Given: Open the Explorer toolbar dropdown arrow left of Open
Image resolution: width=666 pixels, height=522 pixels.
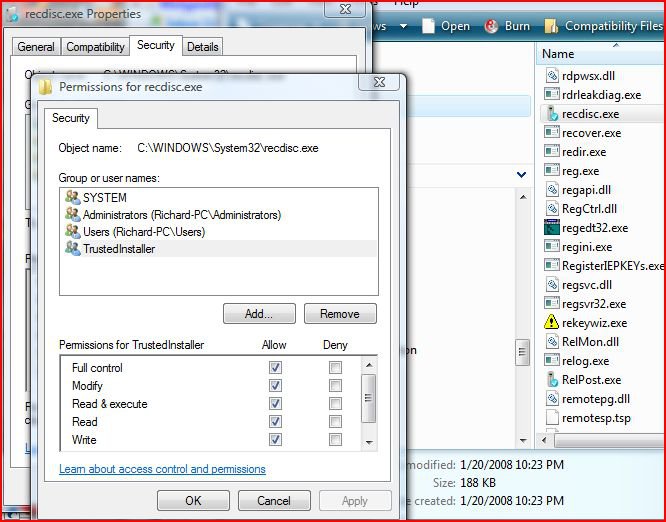Looking at the screenshot, I should [404, 26].
